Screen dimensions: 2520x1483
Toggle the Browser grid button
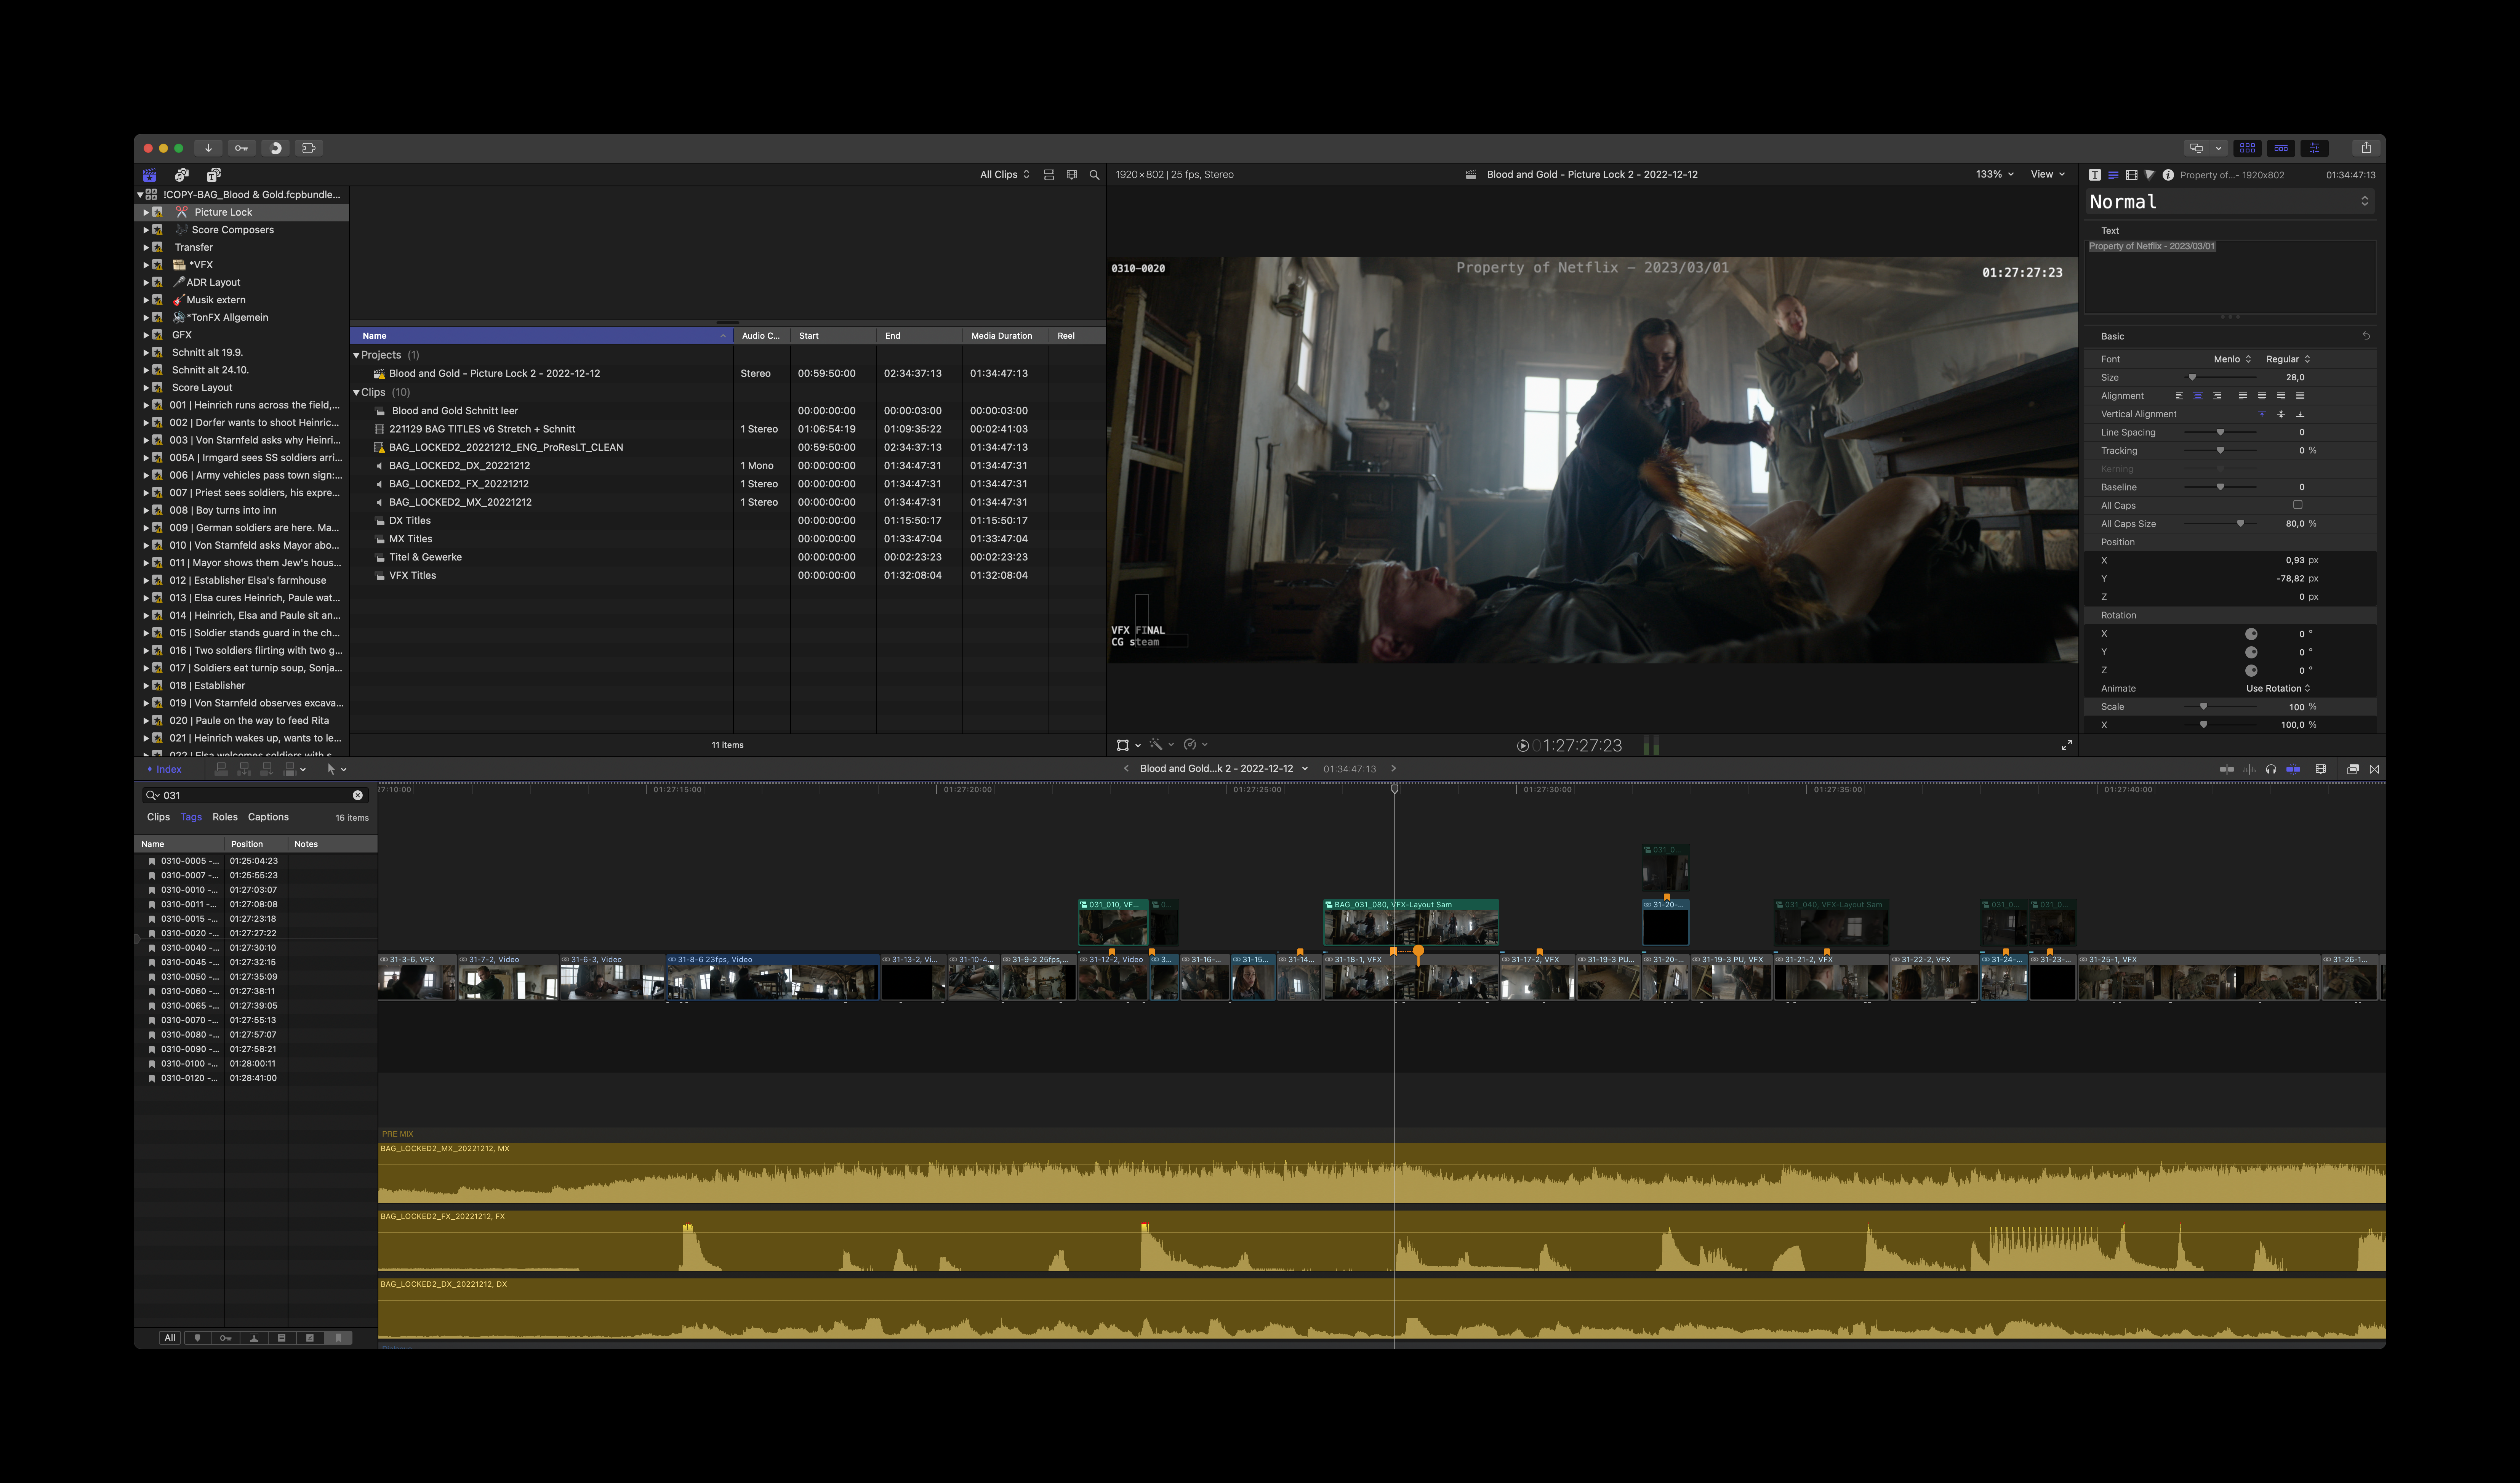(x=2247, y=148)
